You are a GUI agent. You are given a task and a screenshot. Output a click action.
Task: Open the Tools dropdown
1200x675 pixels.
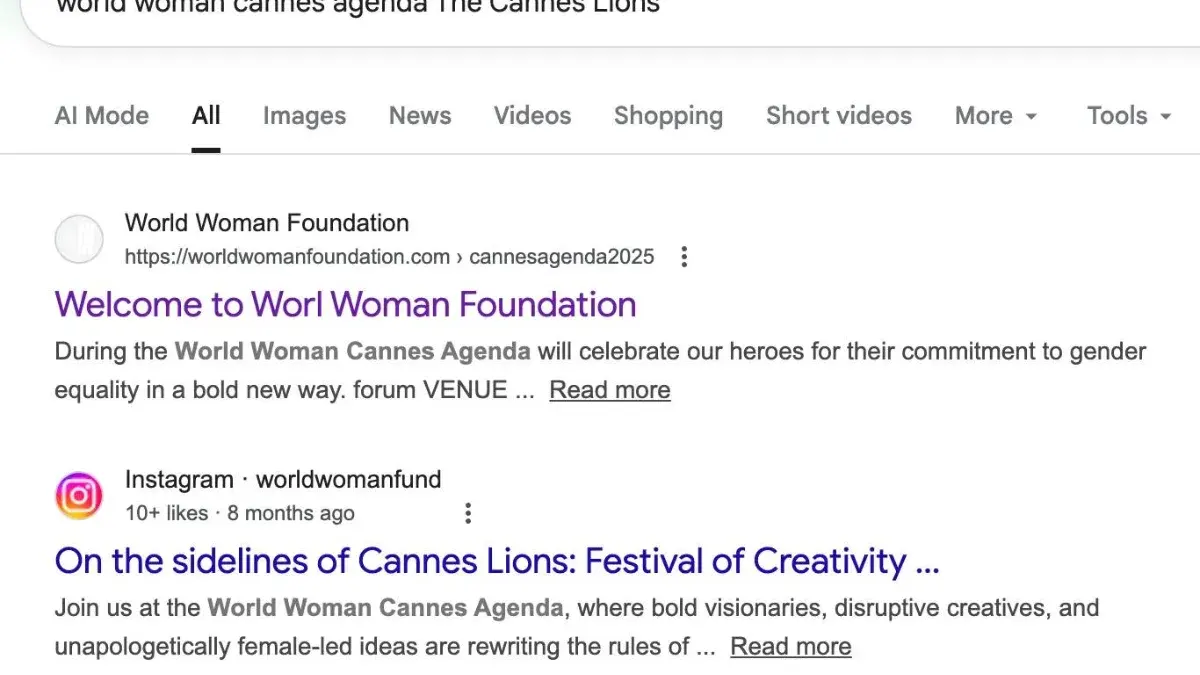[x=1128, y=116]
